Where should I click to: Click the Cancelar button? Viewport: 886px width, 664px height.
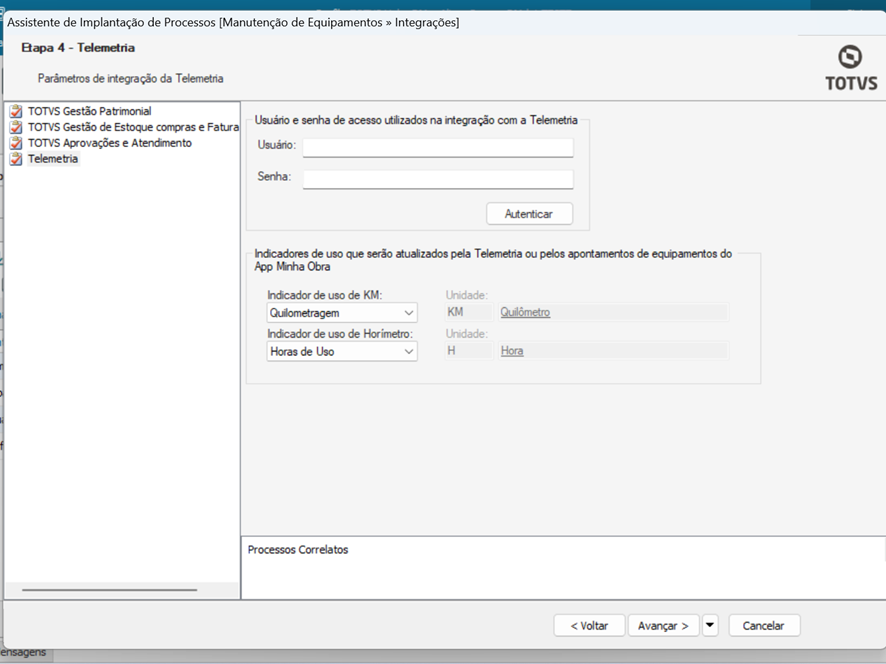tap(764, 626)
